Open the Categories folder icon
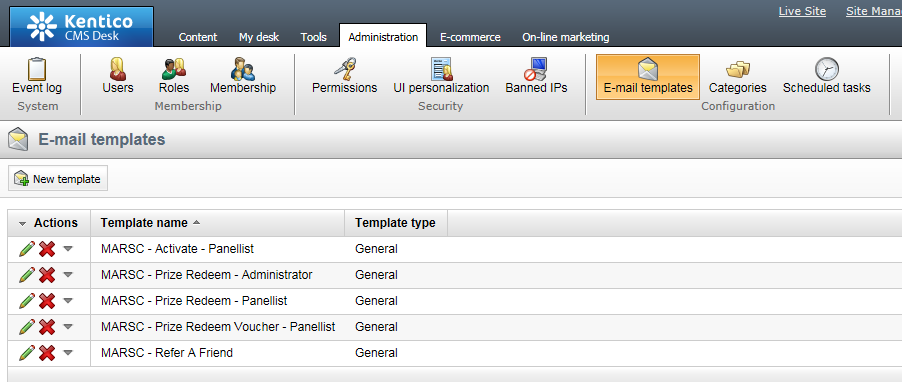902x382 pixels. [737, 70]
